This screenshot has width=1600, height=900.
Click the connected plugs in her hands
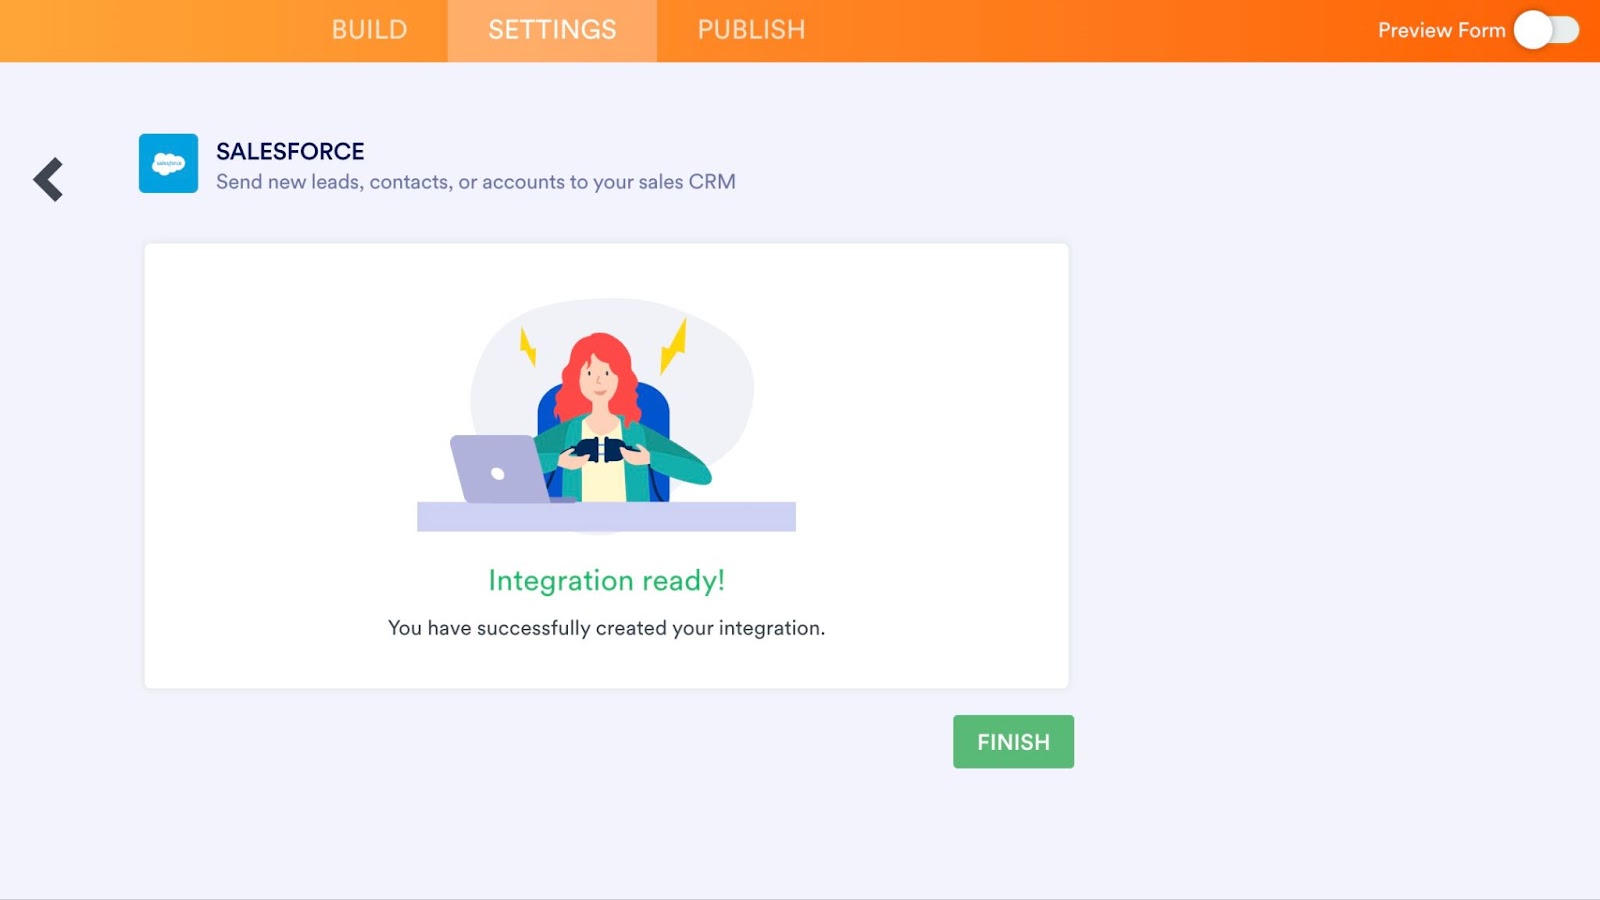pyautogui.click(x=601, y=450)
